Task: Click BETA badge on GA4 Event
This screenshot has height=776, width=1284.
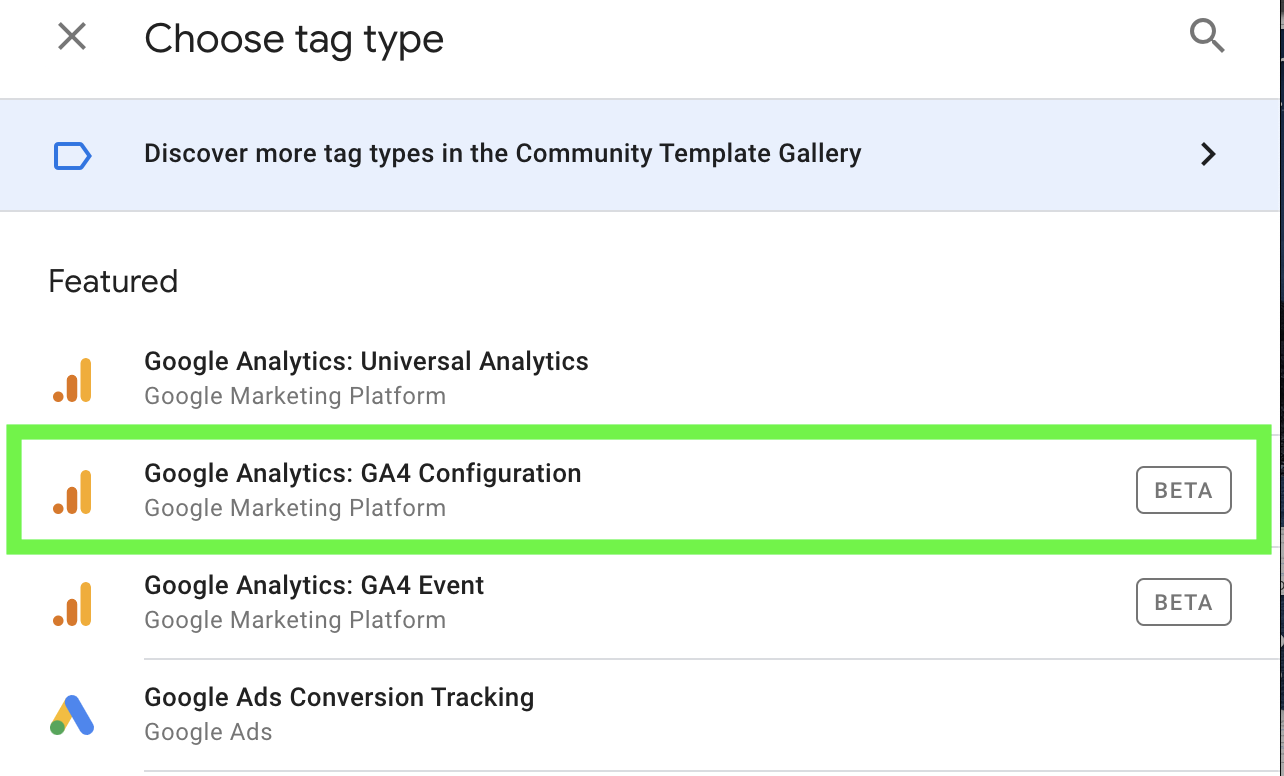Action: click(1184, 603)
